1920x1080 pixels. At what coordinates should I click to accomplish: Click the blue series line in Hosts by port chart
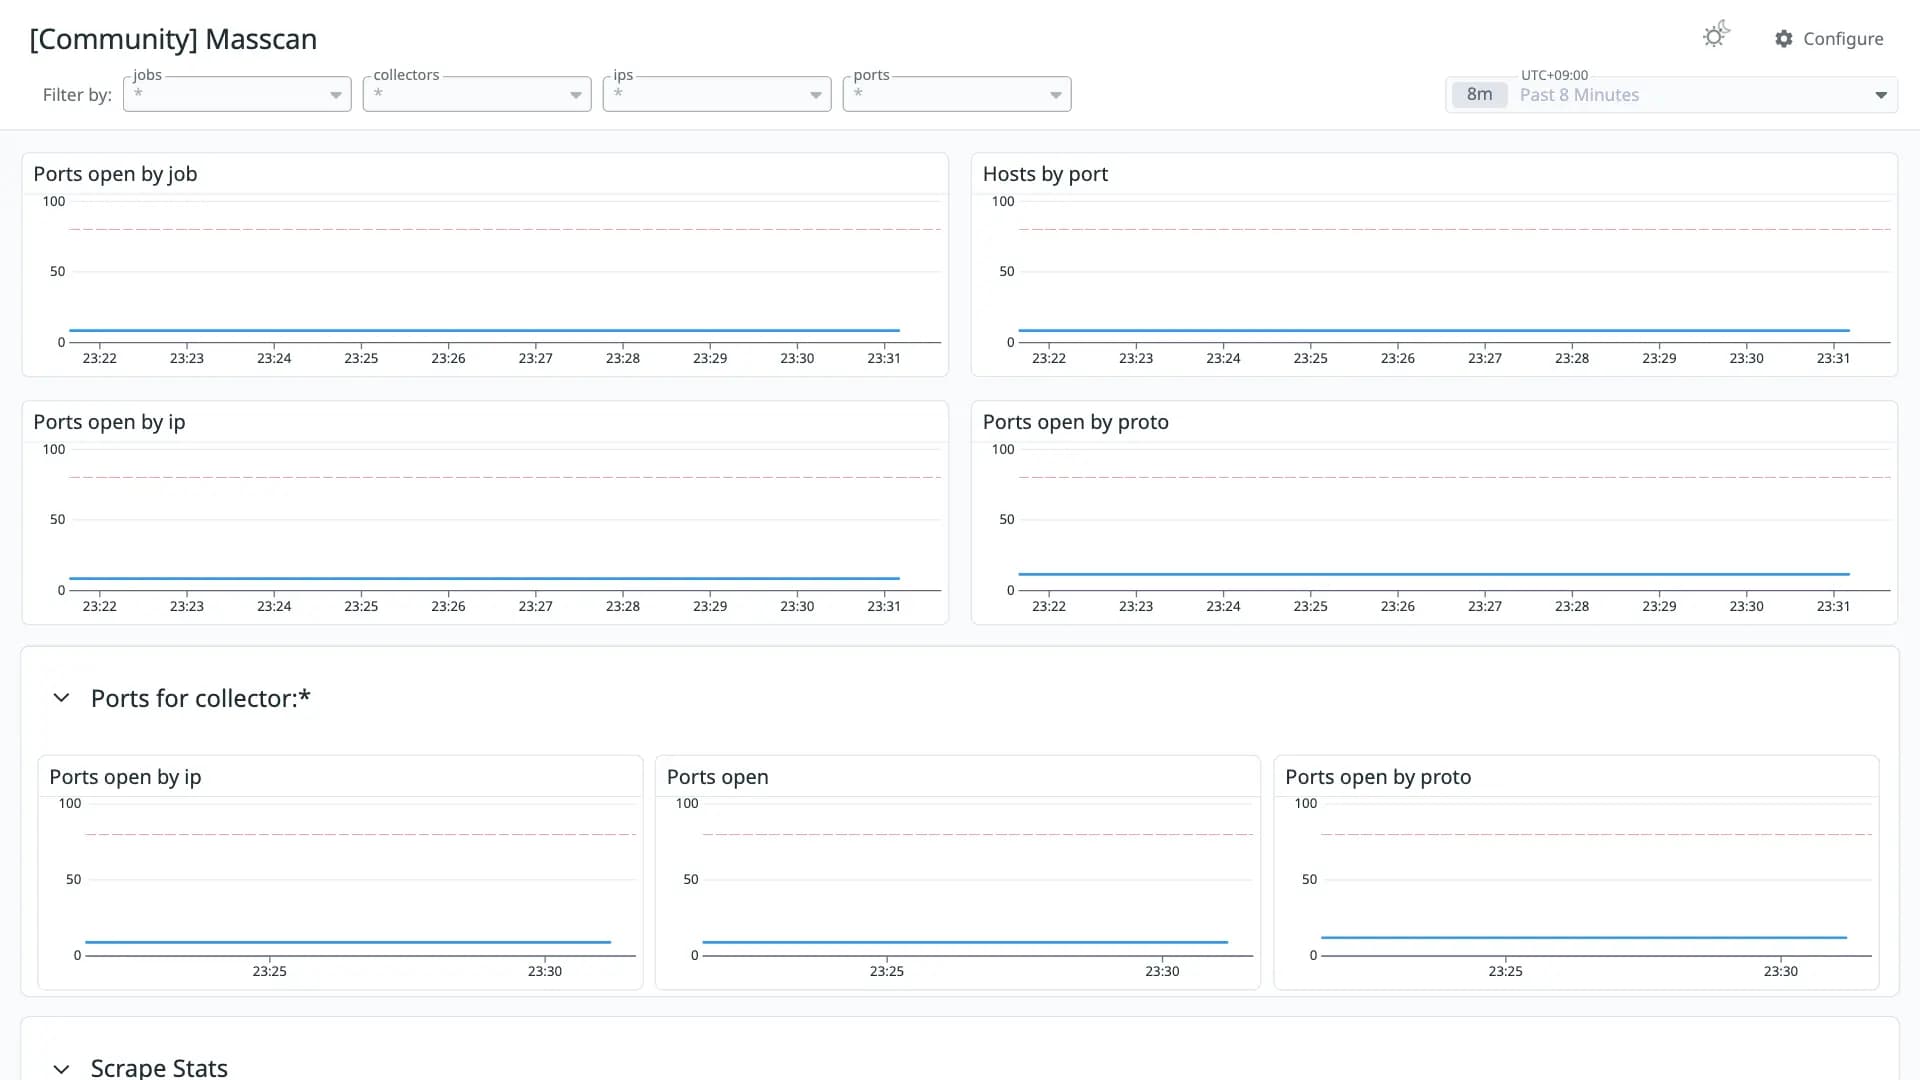1434,330
